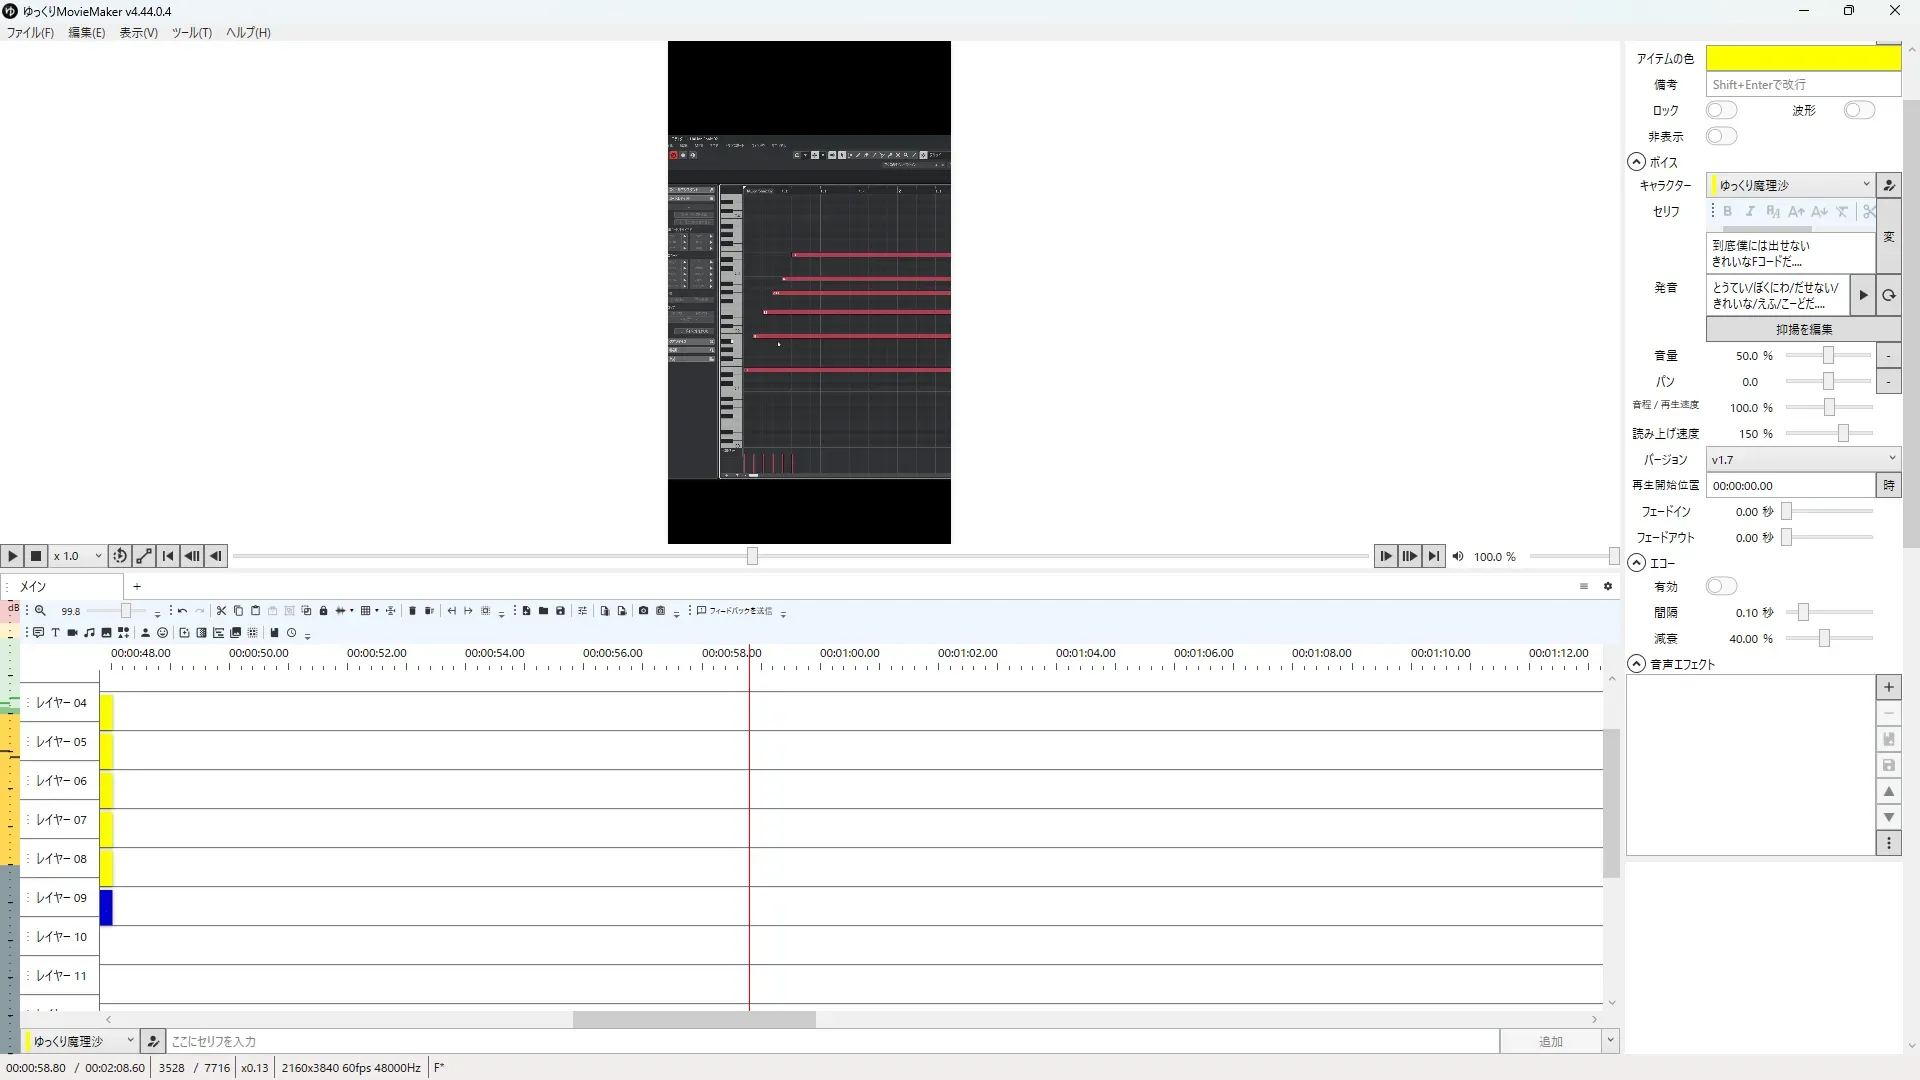This screenshot has width=1920, height=1080.
Task: Add audio item with music note icon
Action: pyautogui.click(x=89, y=633)
